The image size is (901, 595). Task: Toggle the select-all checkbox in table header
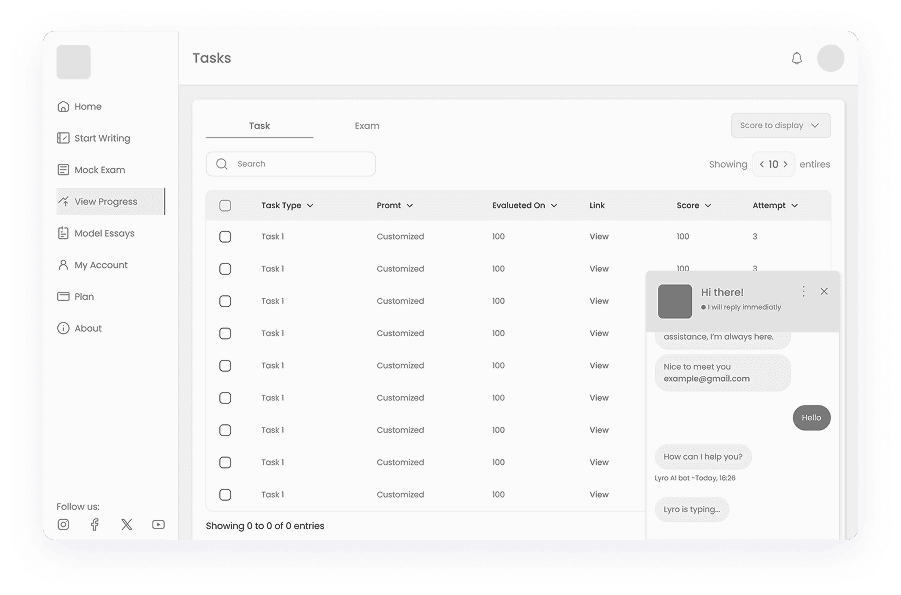click(225, 205)
